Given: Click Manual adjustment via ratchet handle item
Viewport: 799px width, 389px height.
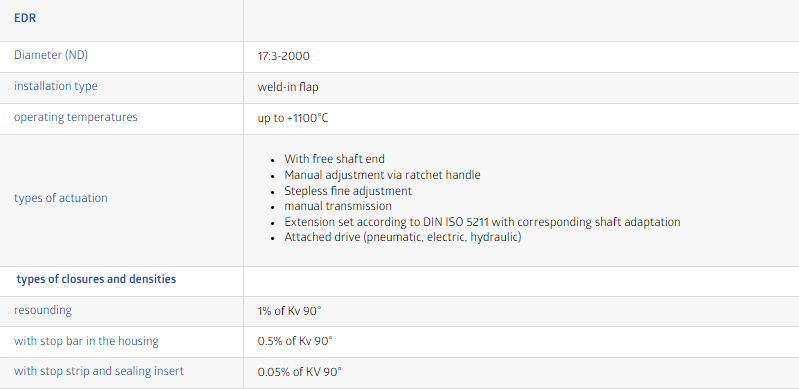Looking at the screenshot, I should click(x=382, y=175).
